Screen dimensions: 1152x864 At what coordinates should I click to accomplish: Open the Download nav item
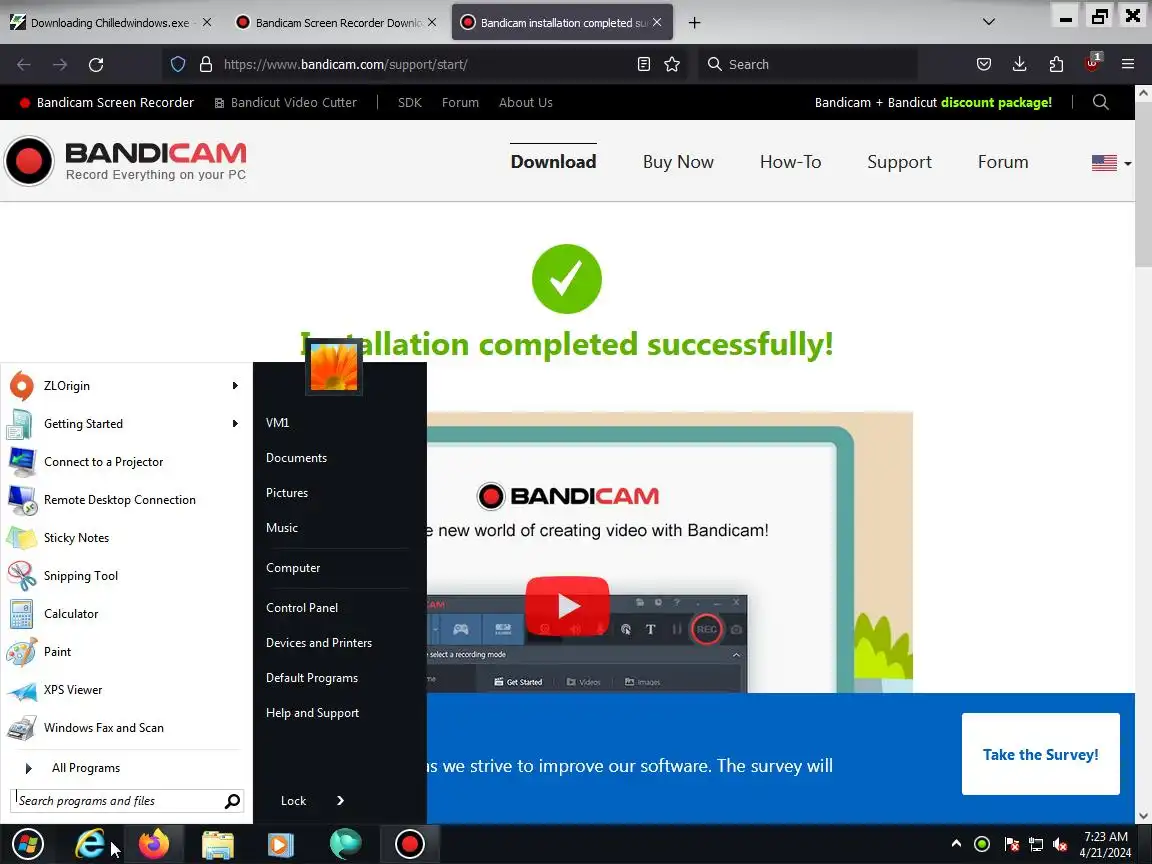[x=553, y=162]
